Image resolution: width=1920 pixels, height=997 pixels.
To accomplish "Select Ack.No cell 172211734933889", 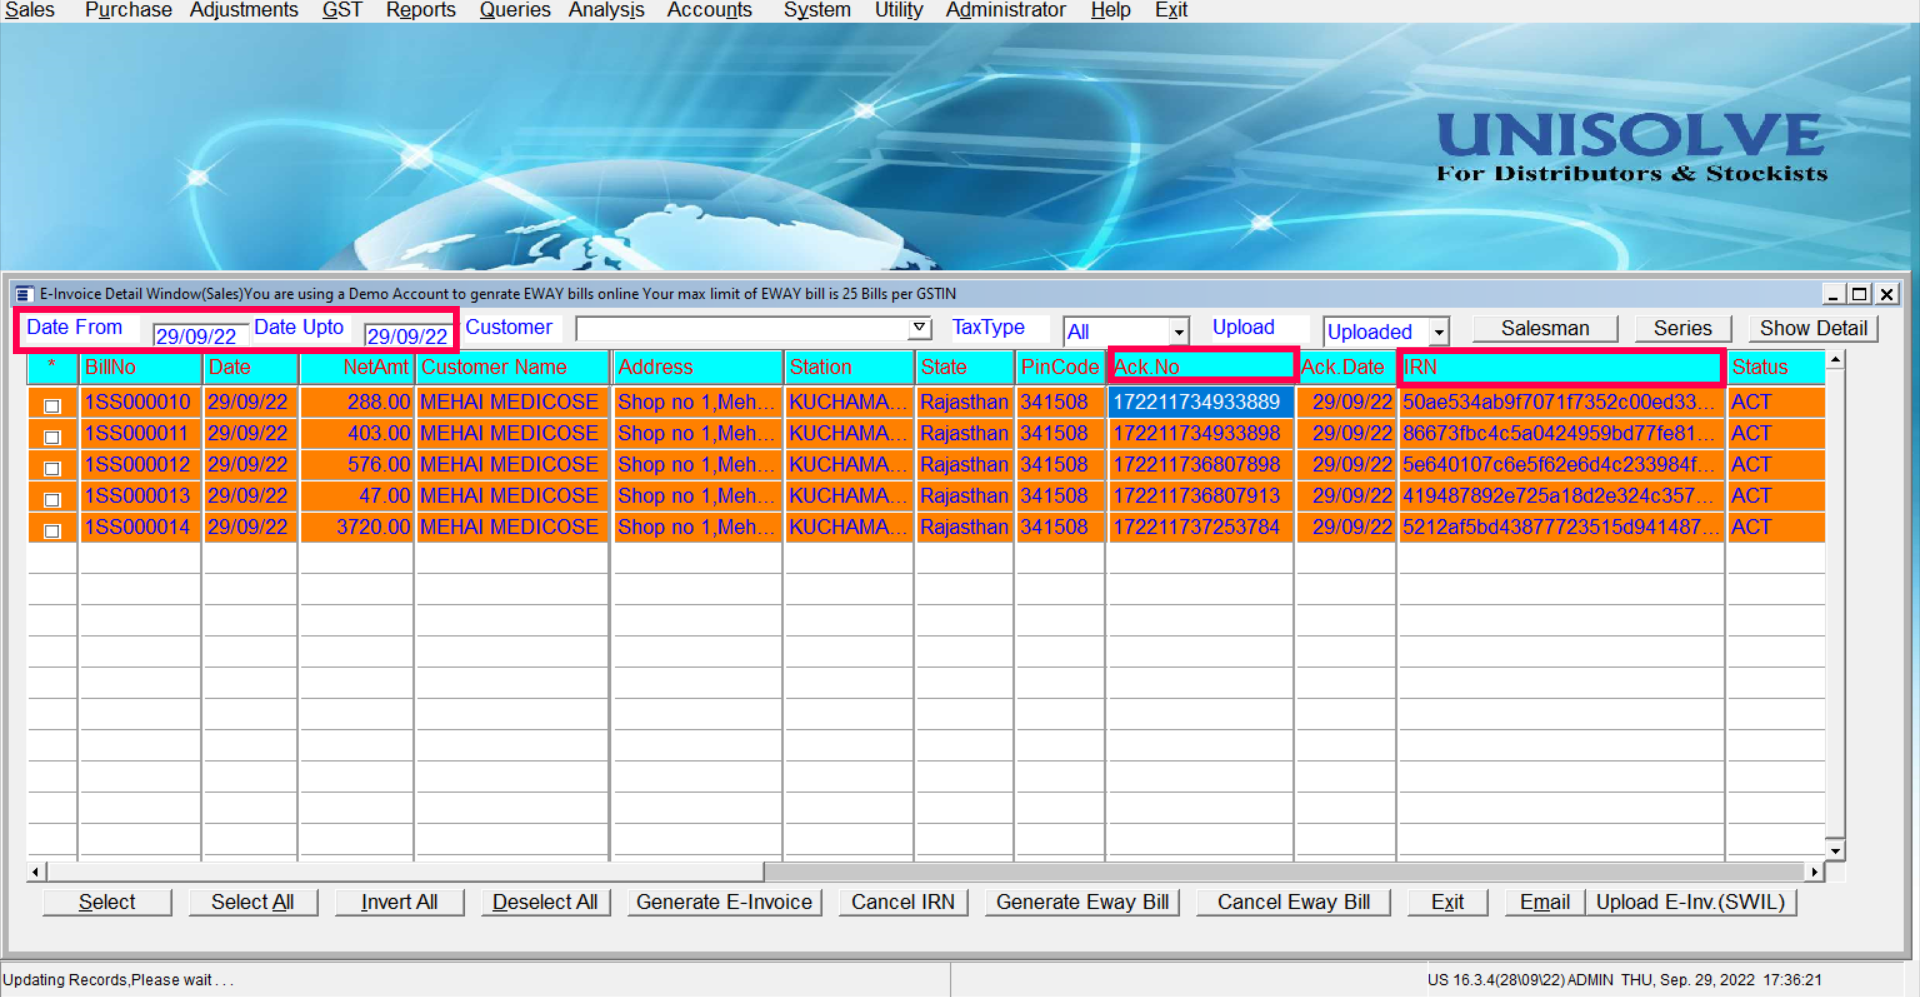I will pyautogui.click(x=1200, y=402).
